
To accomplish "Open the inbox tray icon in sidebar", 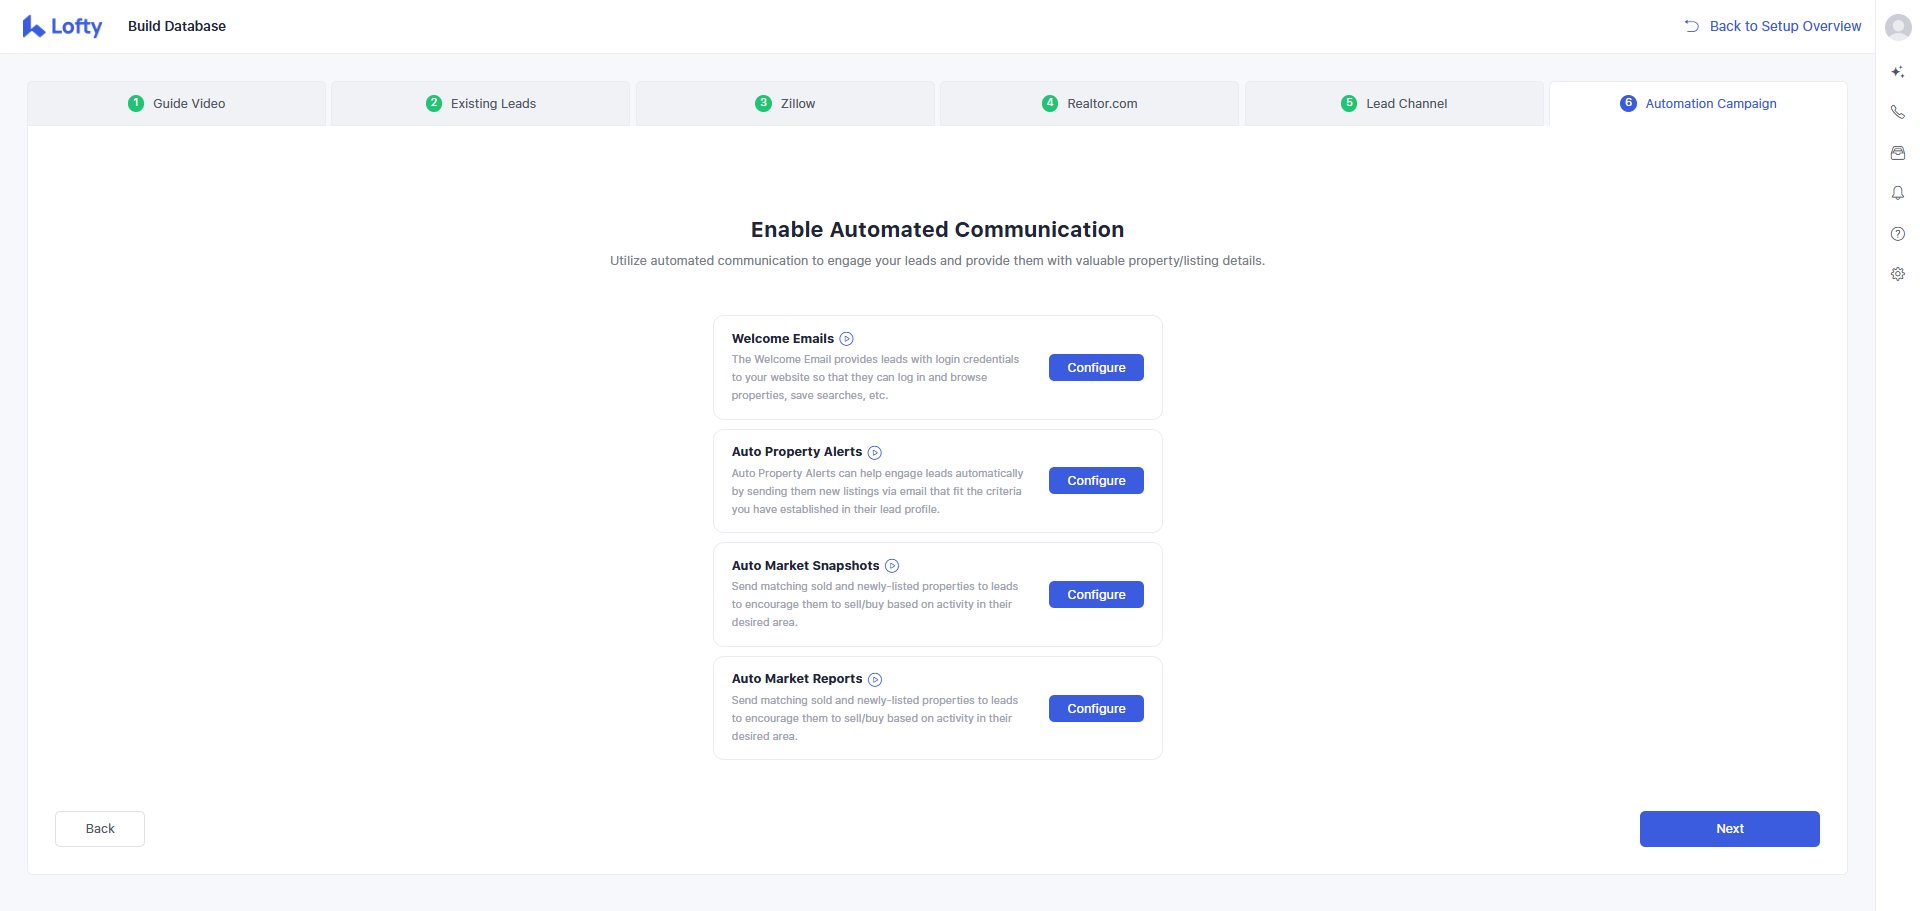I will tap(1897, 153).
